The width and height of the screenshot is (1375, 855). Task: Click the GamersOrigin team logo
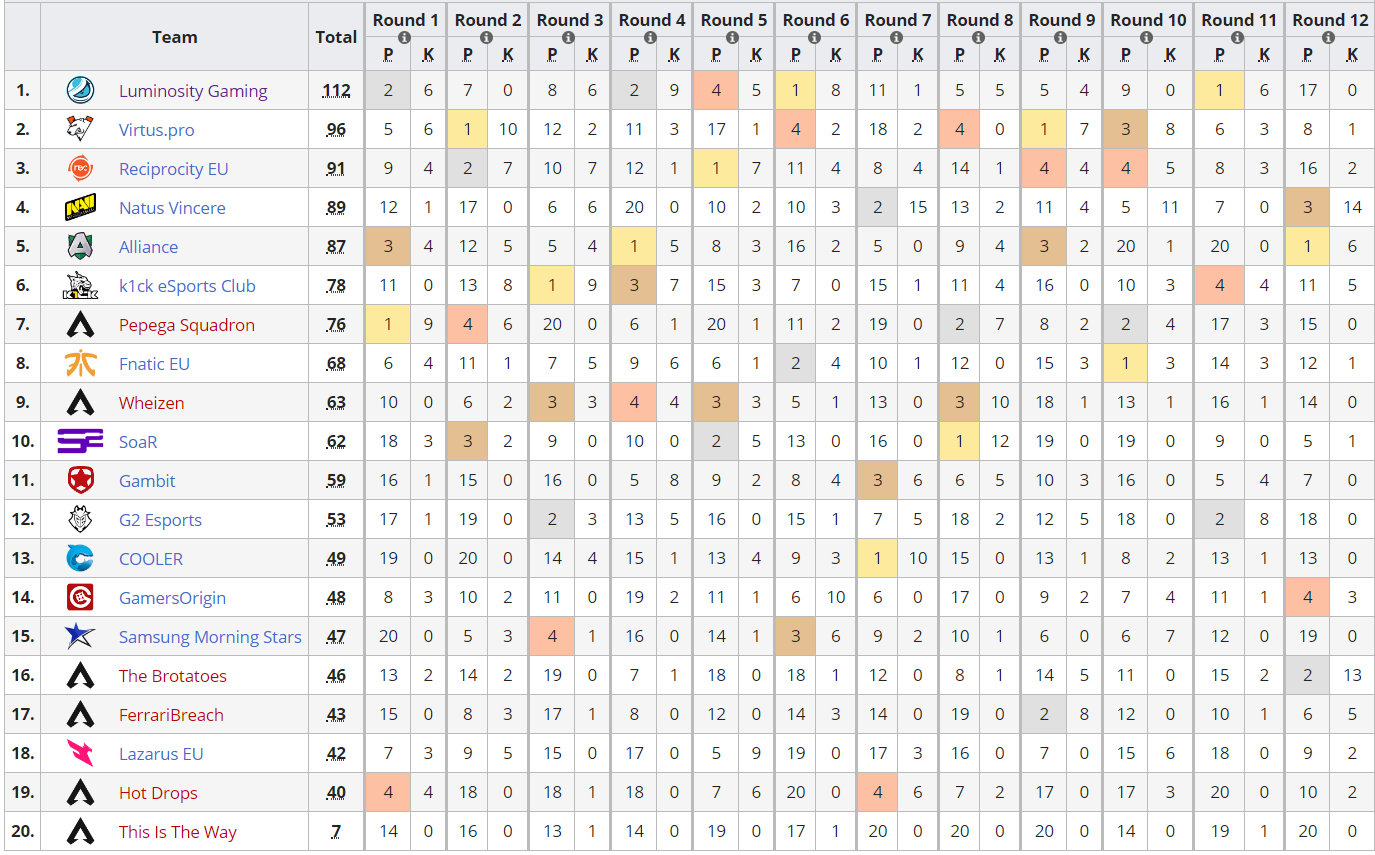pyautogui.click(x=80, y=598)
